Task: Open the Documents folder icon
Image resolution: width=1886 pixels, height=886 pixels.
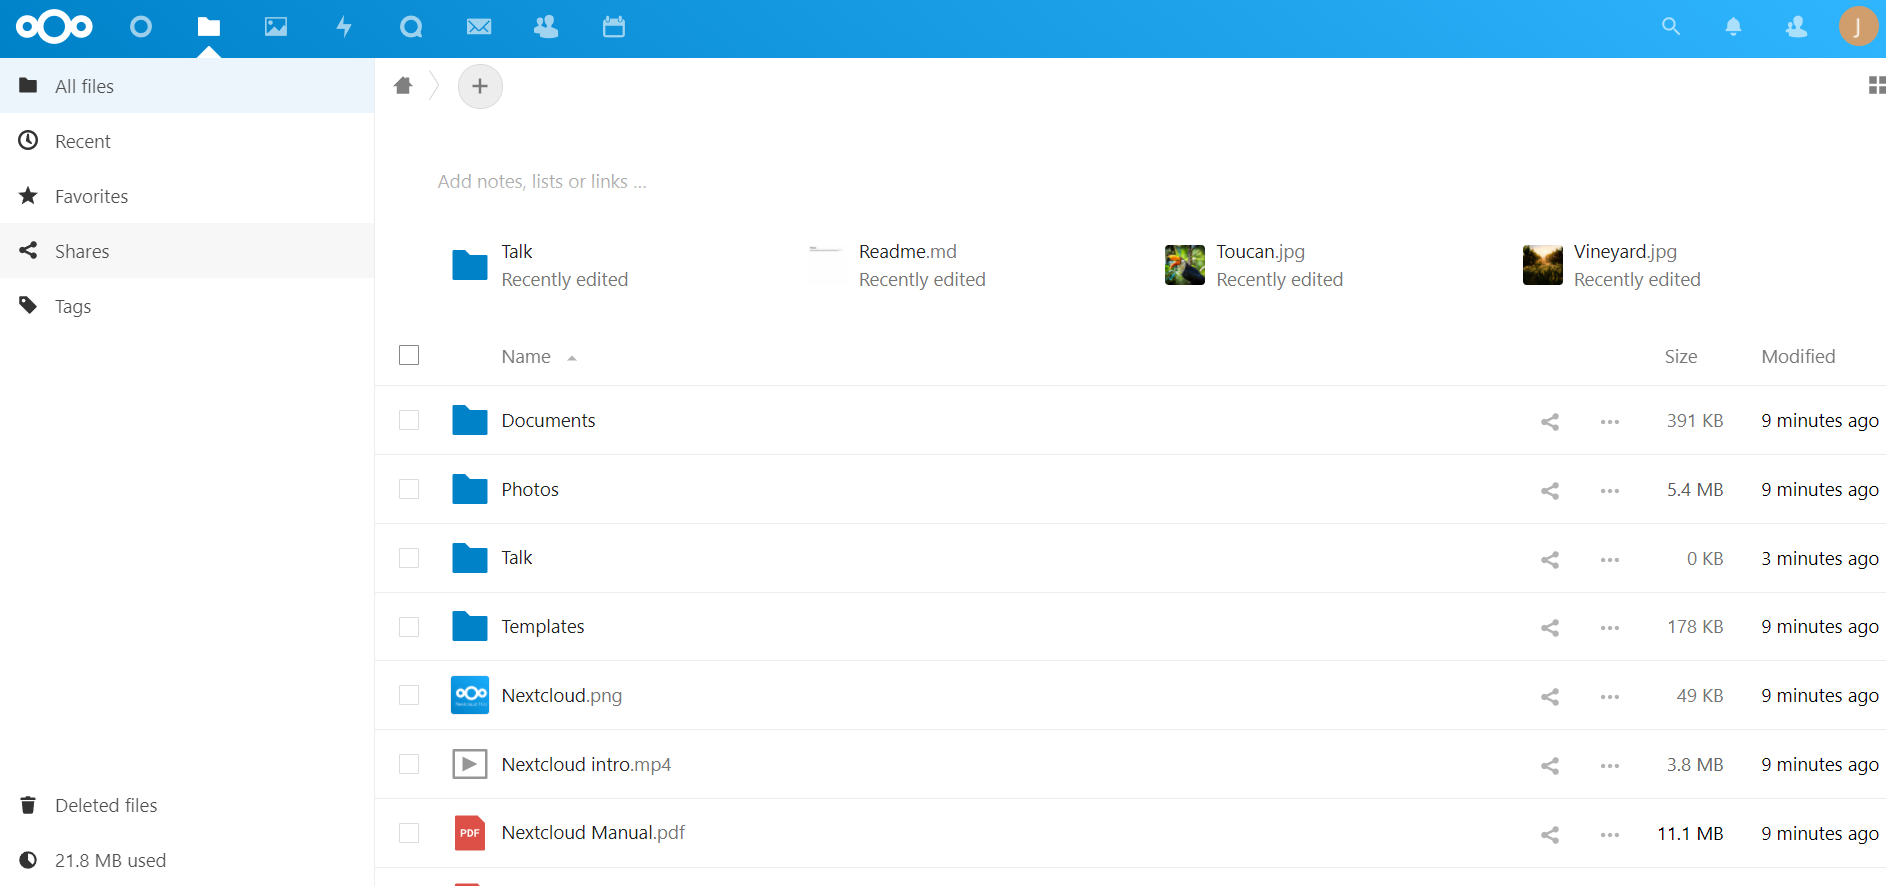Action: click(x=469, y=420)
